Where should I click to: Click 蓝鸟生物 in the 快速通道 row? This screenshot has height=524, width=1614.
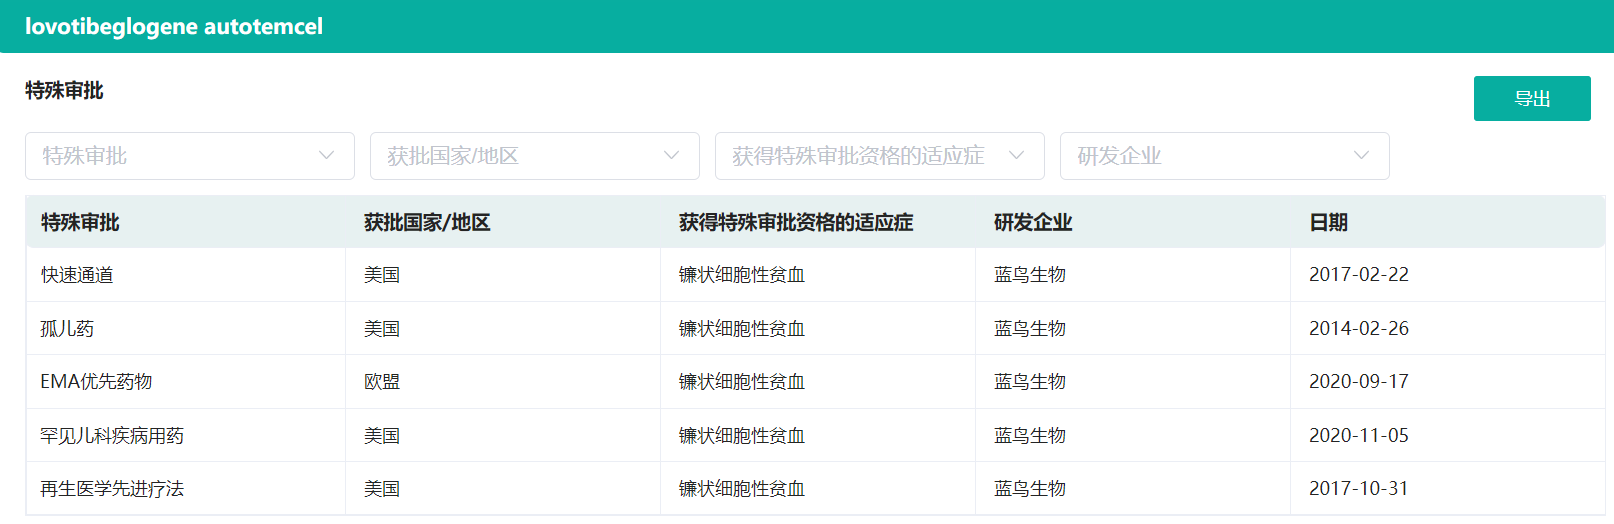[1030, 275]
